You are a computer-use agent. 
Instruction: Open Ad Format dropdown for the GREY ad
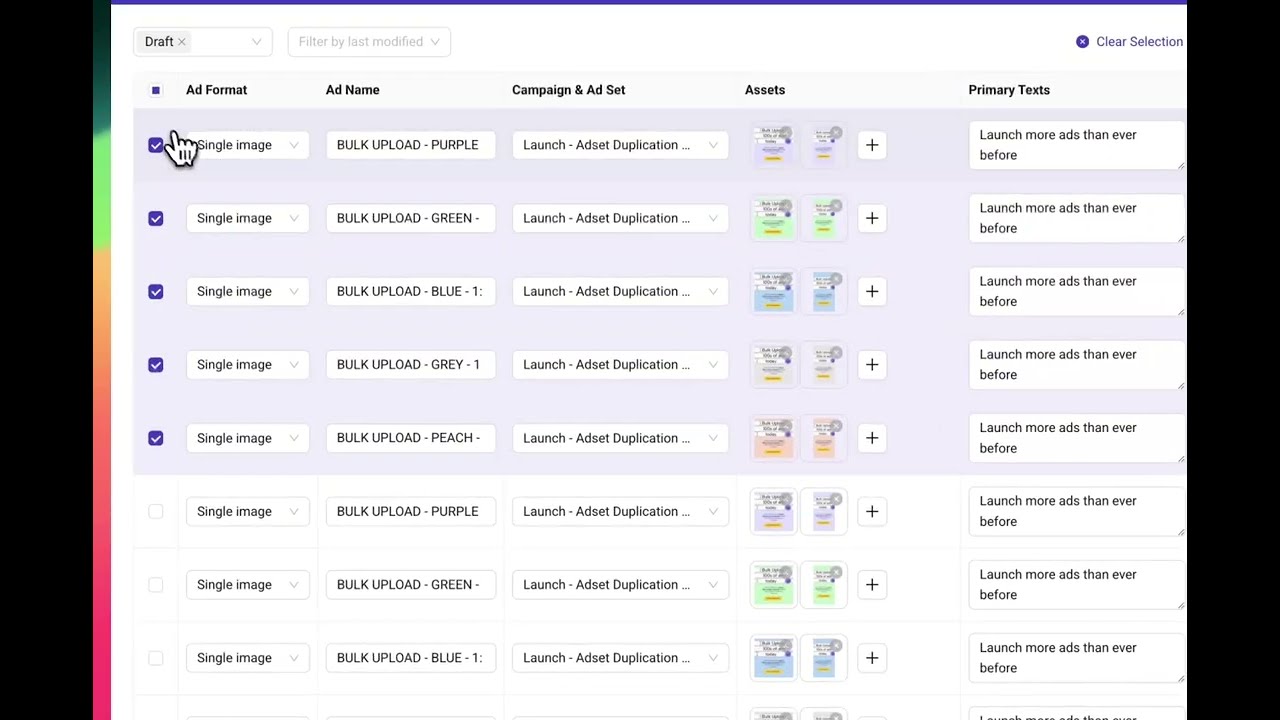(x=248, y=365)
